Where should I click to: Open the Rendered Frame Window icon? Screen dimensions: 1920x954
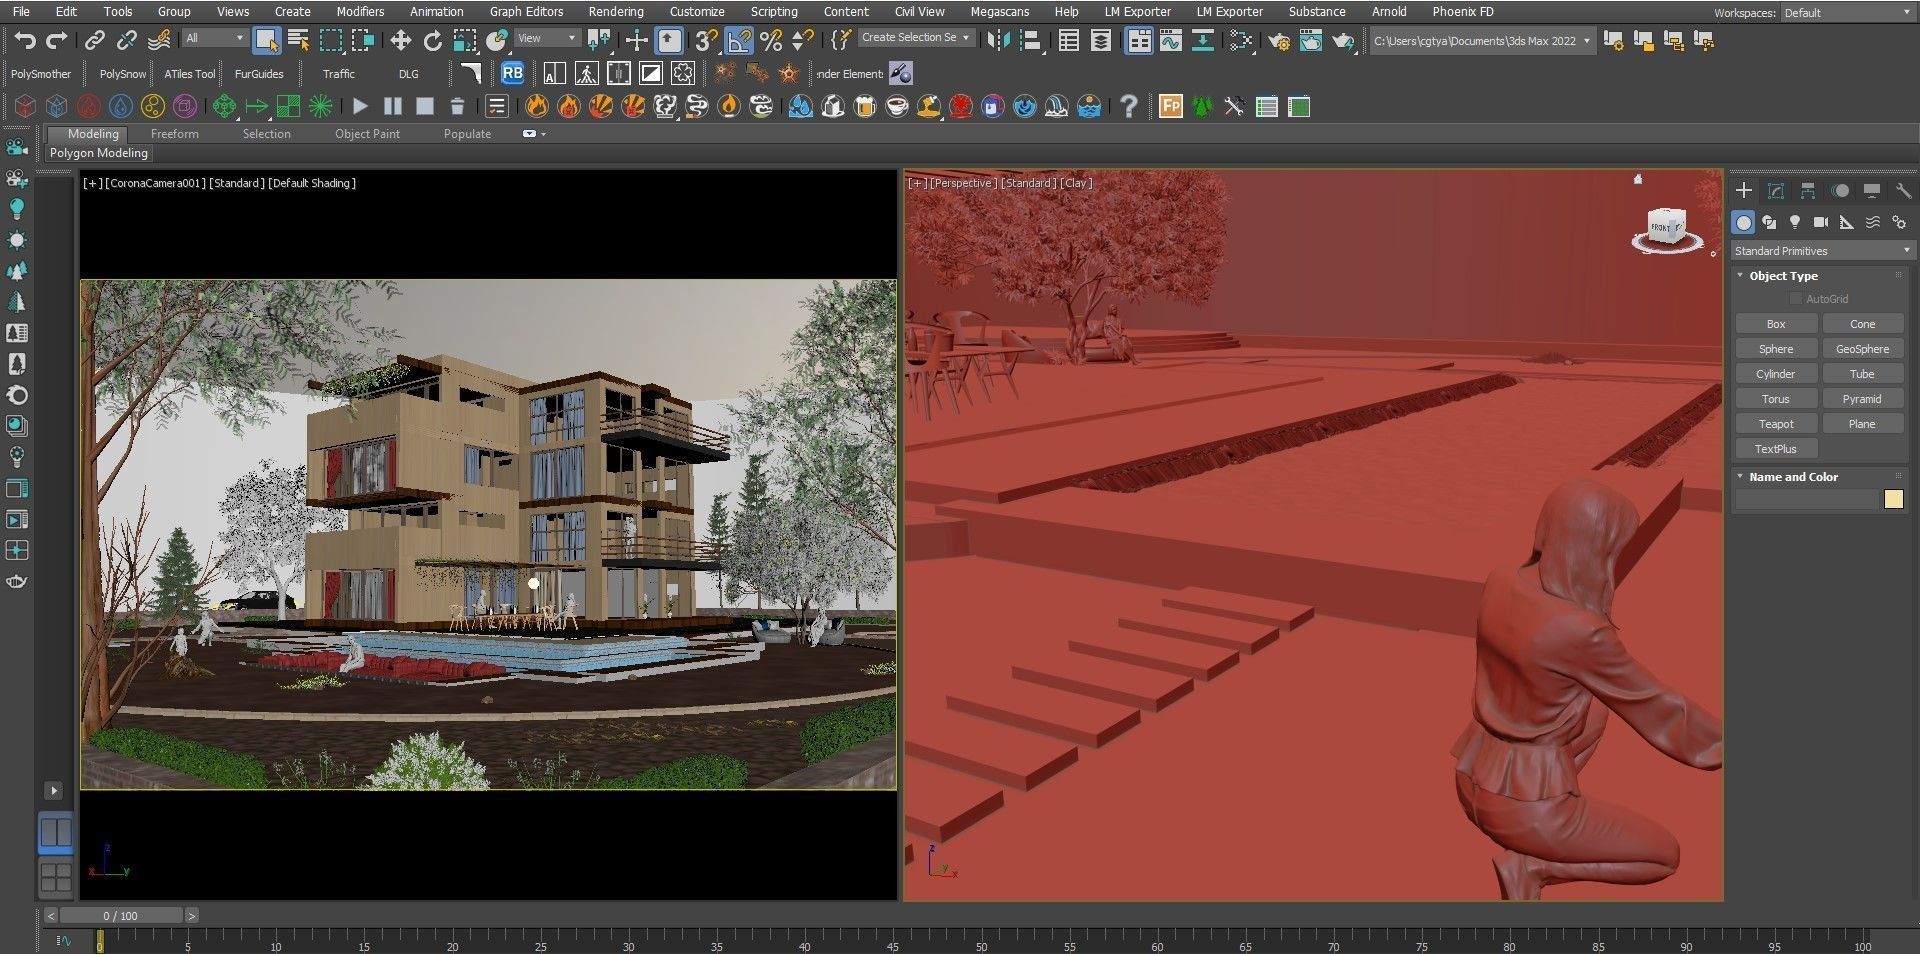tap(1310, 40)
